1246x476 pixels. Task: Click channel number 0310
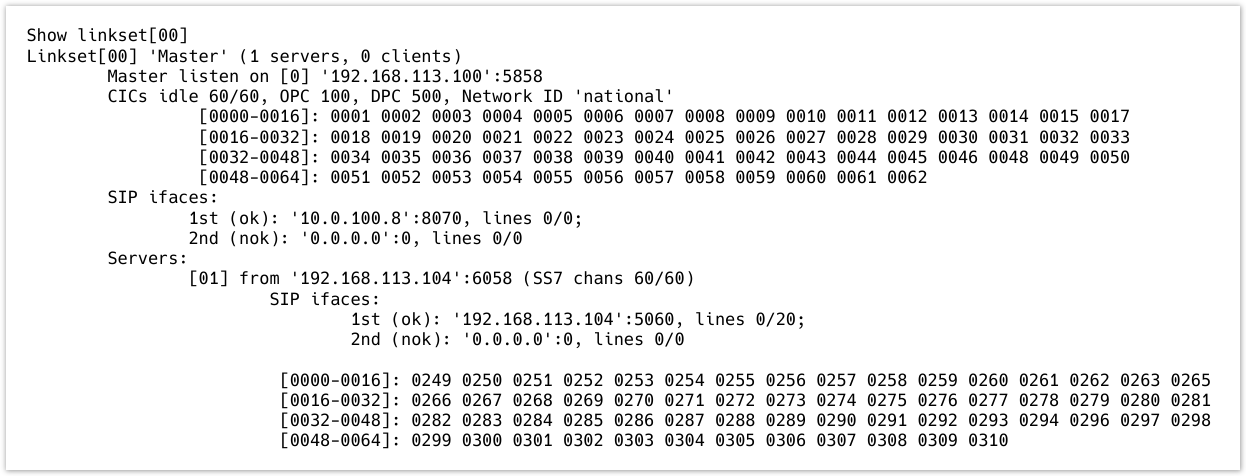pyautogui.click(x=988, y=441)
